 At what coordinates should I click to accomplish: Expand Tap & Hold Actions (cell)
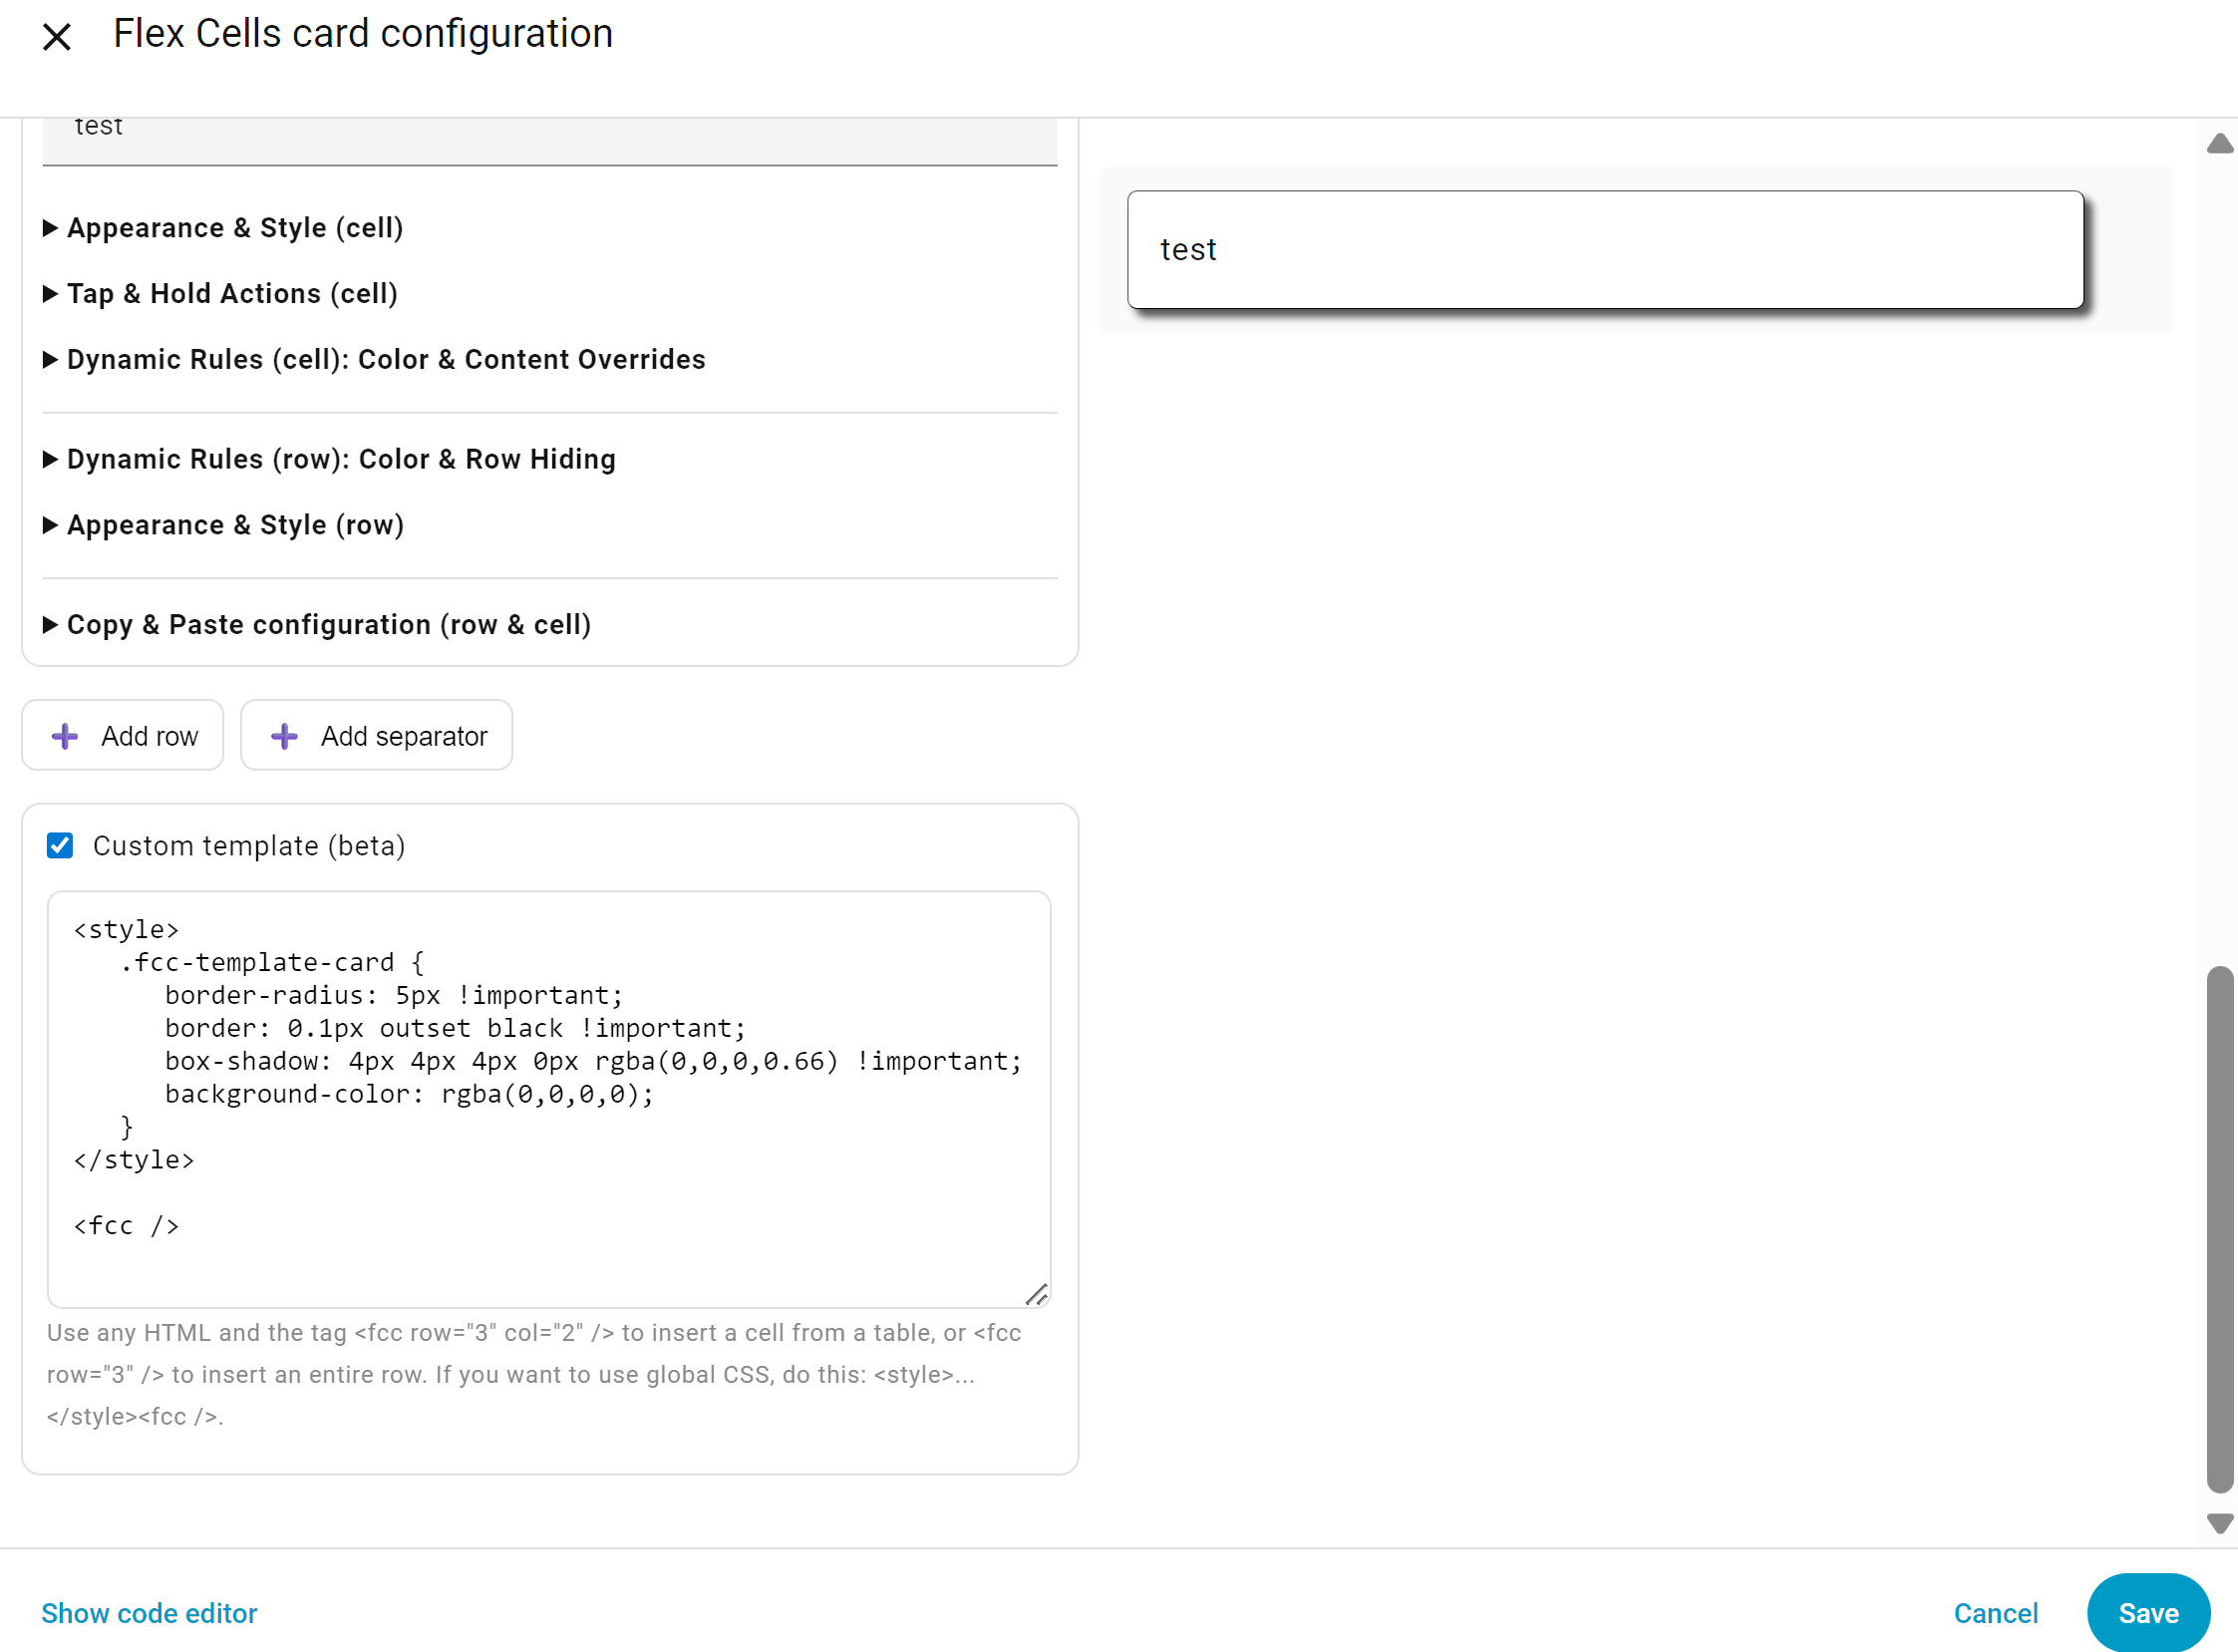[x=231, y=294]
